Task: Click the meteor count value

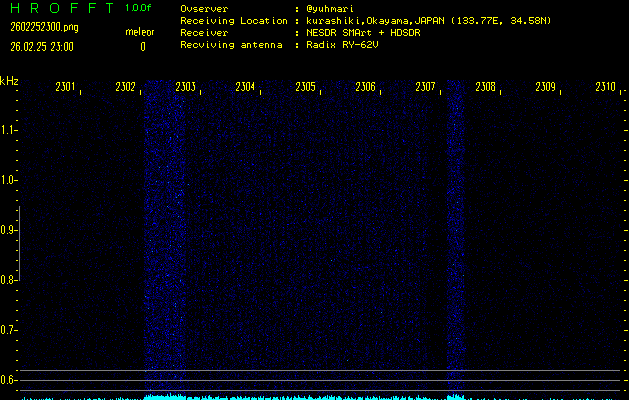Action: 143,47
